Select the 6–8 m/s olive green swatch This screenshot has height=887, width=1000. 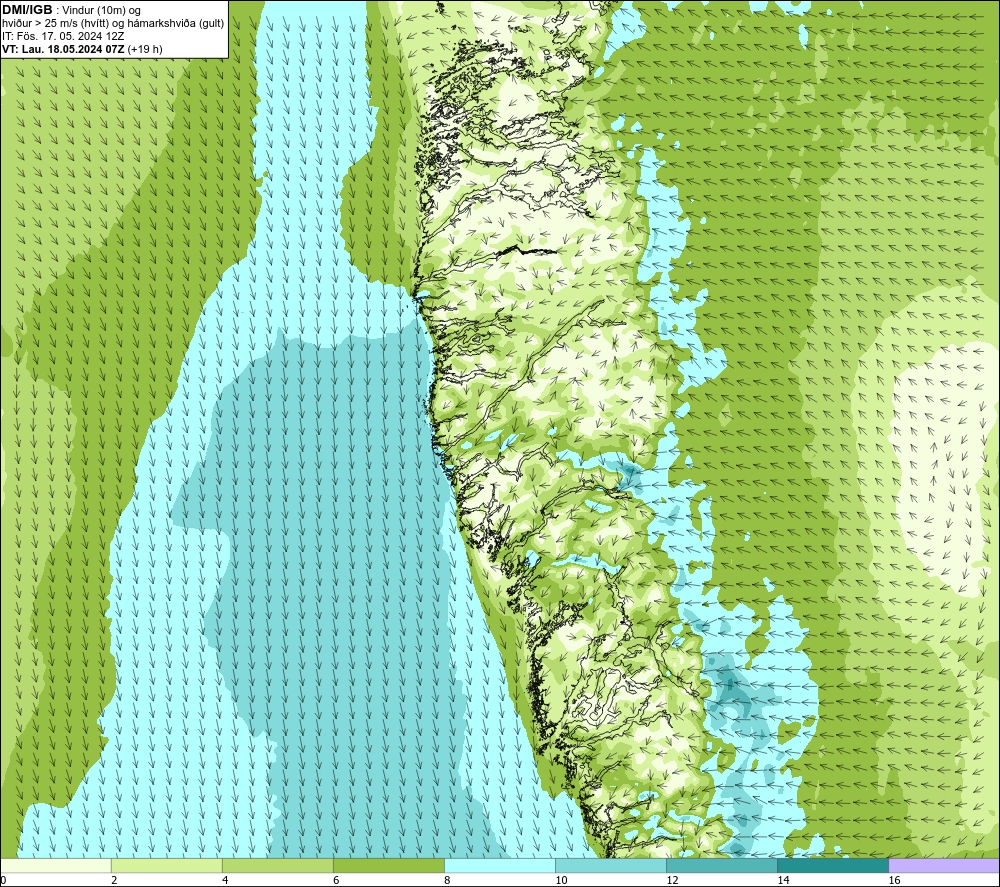(388, 865)
